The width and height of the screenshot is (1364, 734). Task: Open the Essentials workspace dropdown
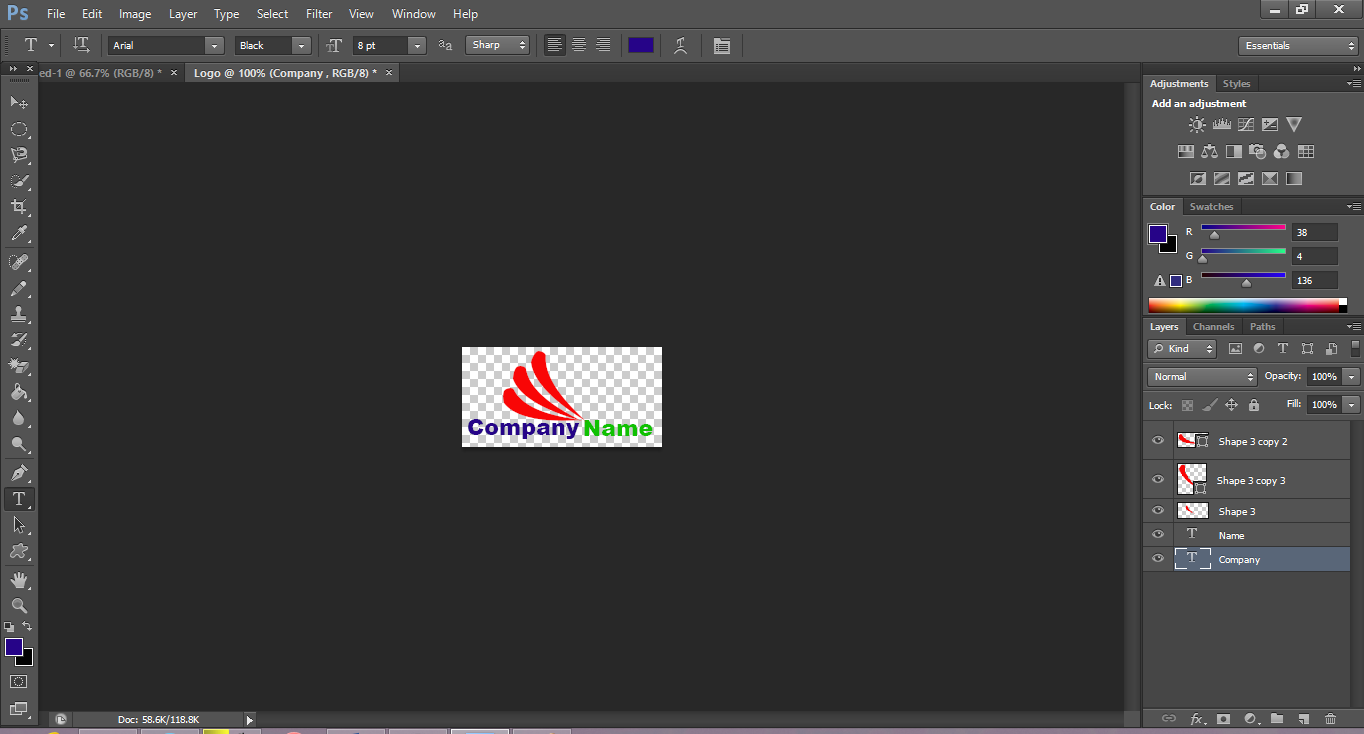point(1297,45)
